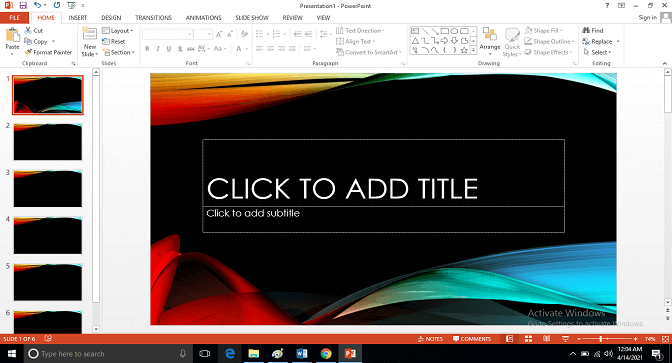Image resolution: width=672 pixels, height=363 pixels.
Task: Open the Layout dropdown
Action: pyautogui.click(x=118, y=30)
